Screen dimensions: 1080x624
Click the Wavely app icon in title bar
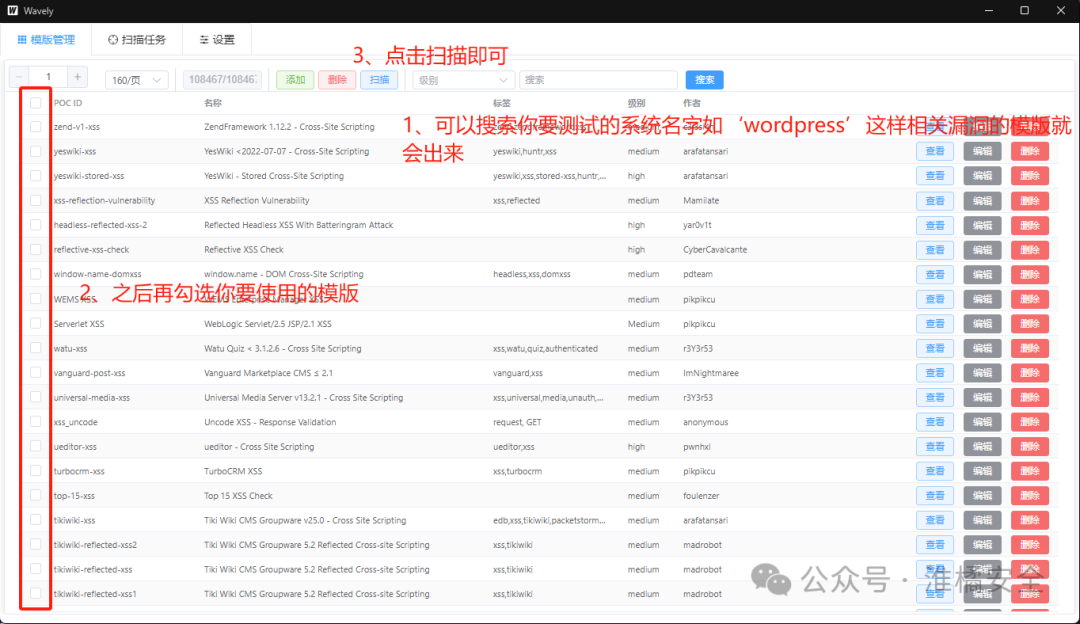coord(12,10)
